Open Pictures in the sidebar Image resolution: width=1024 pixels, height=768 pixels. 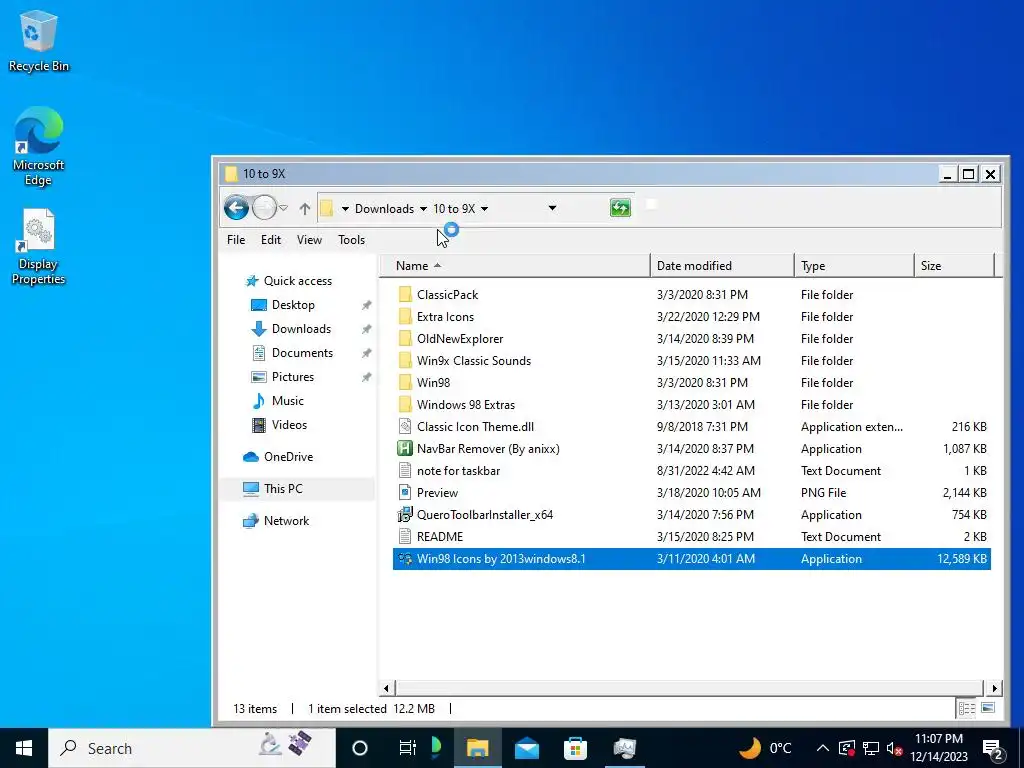[x=283, y=377]
